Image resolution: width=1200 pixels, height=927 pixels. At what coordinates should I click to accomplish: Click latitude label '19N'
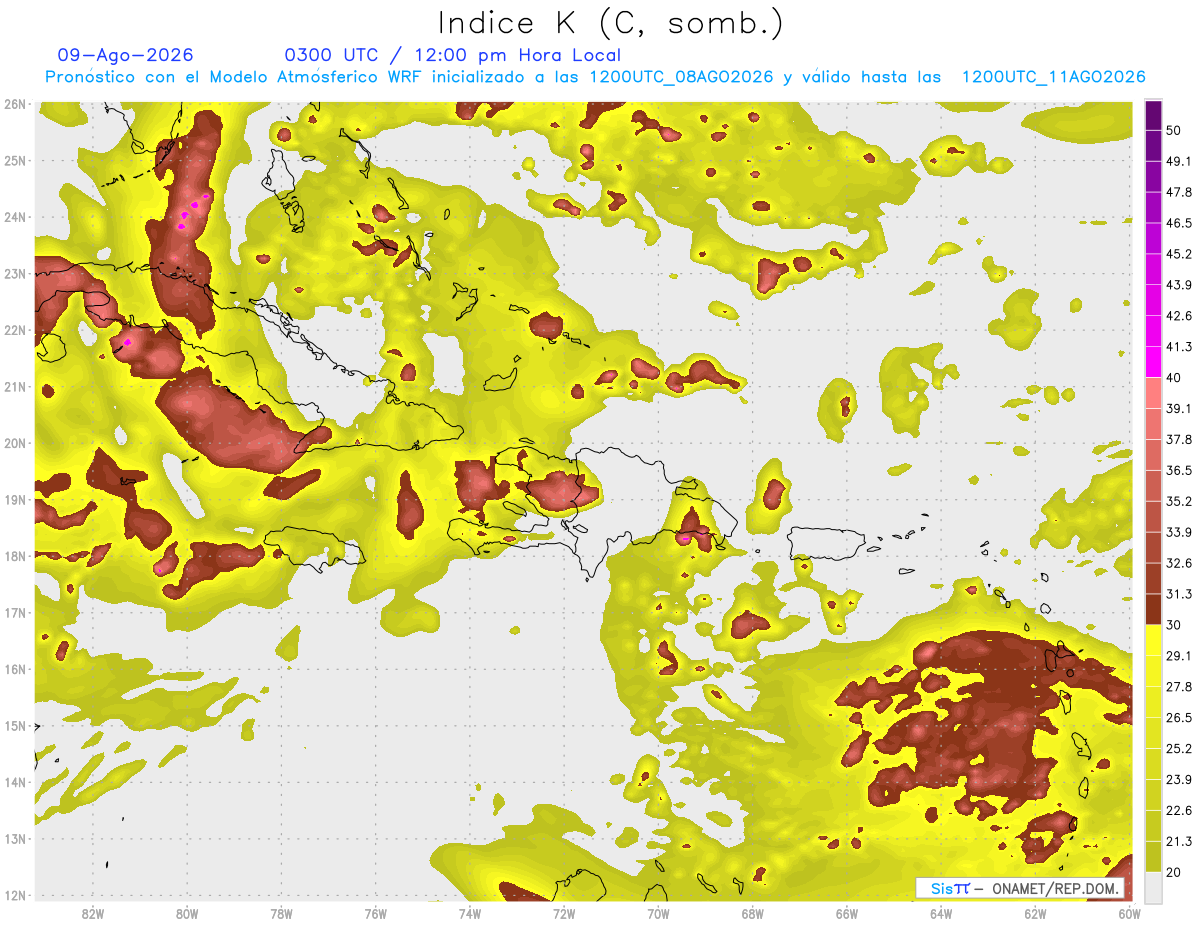click(x=15, y=500)
